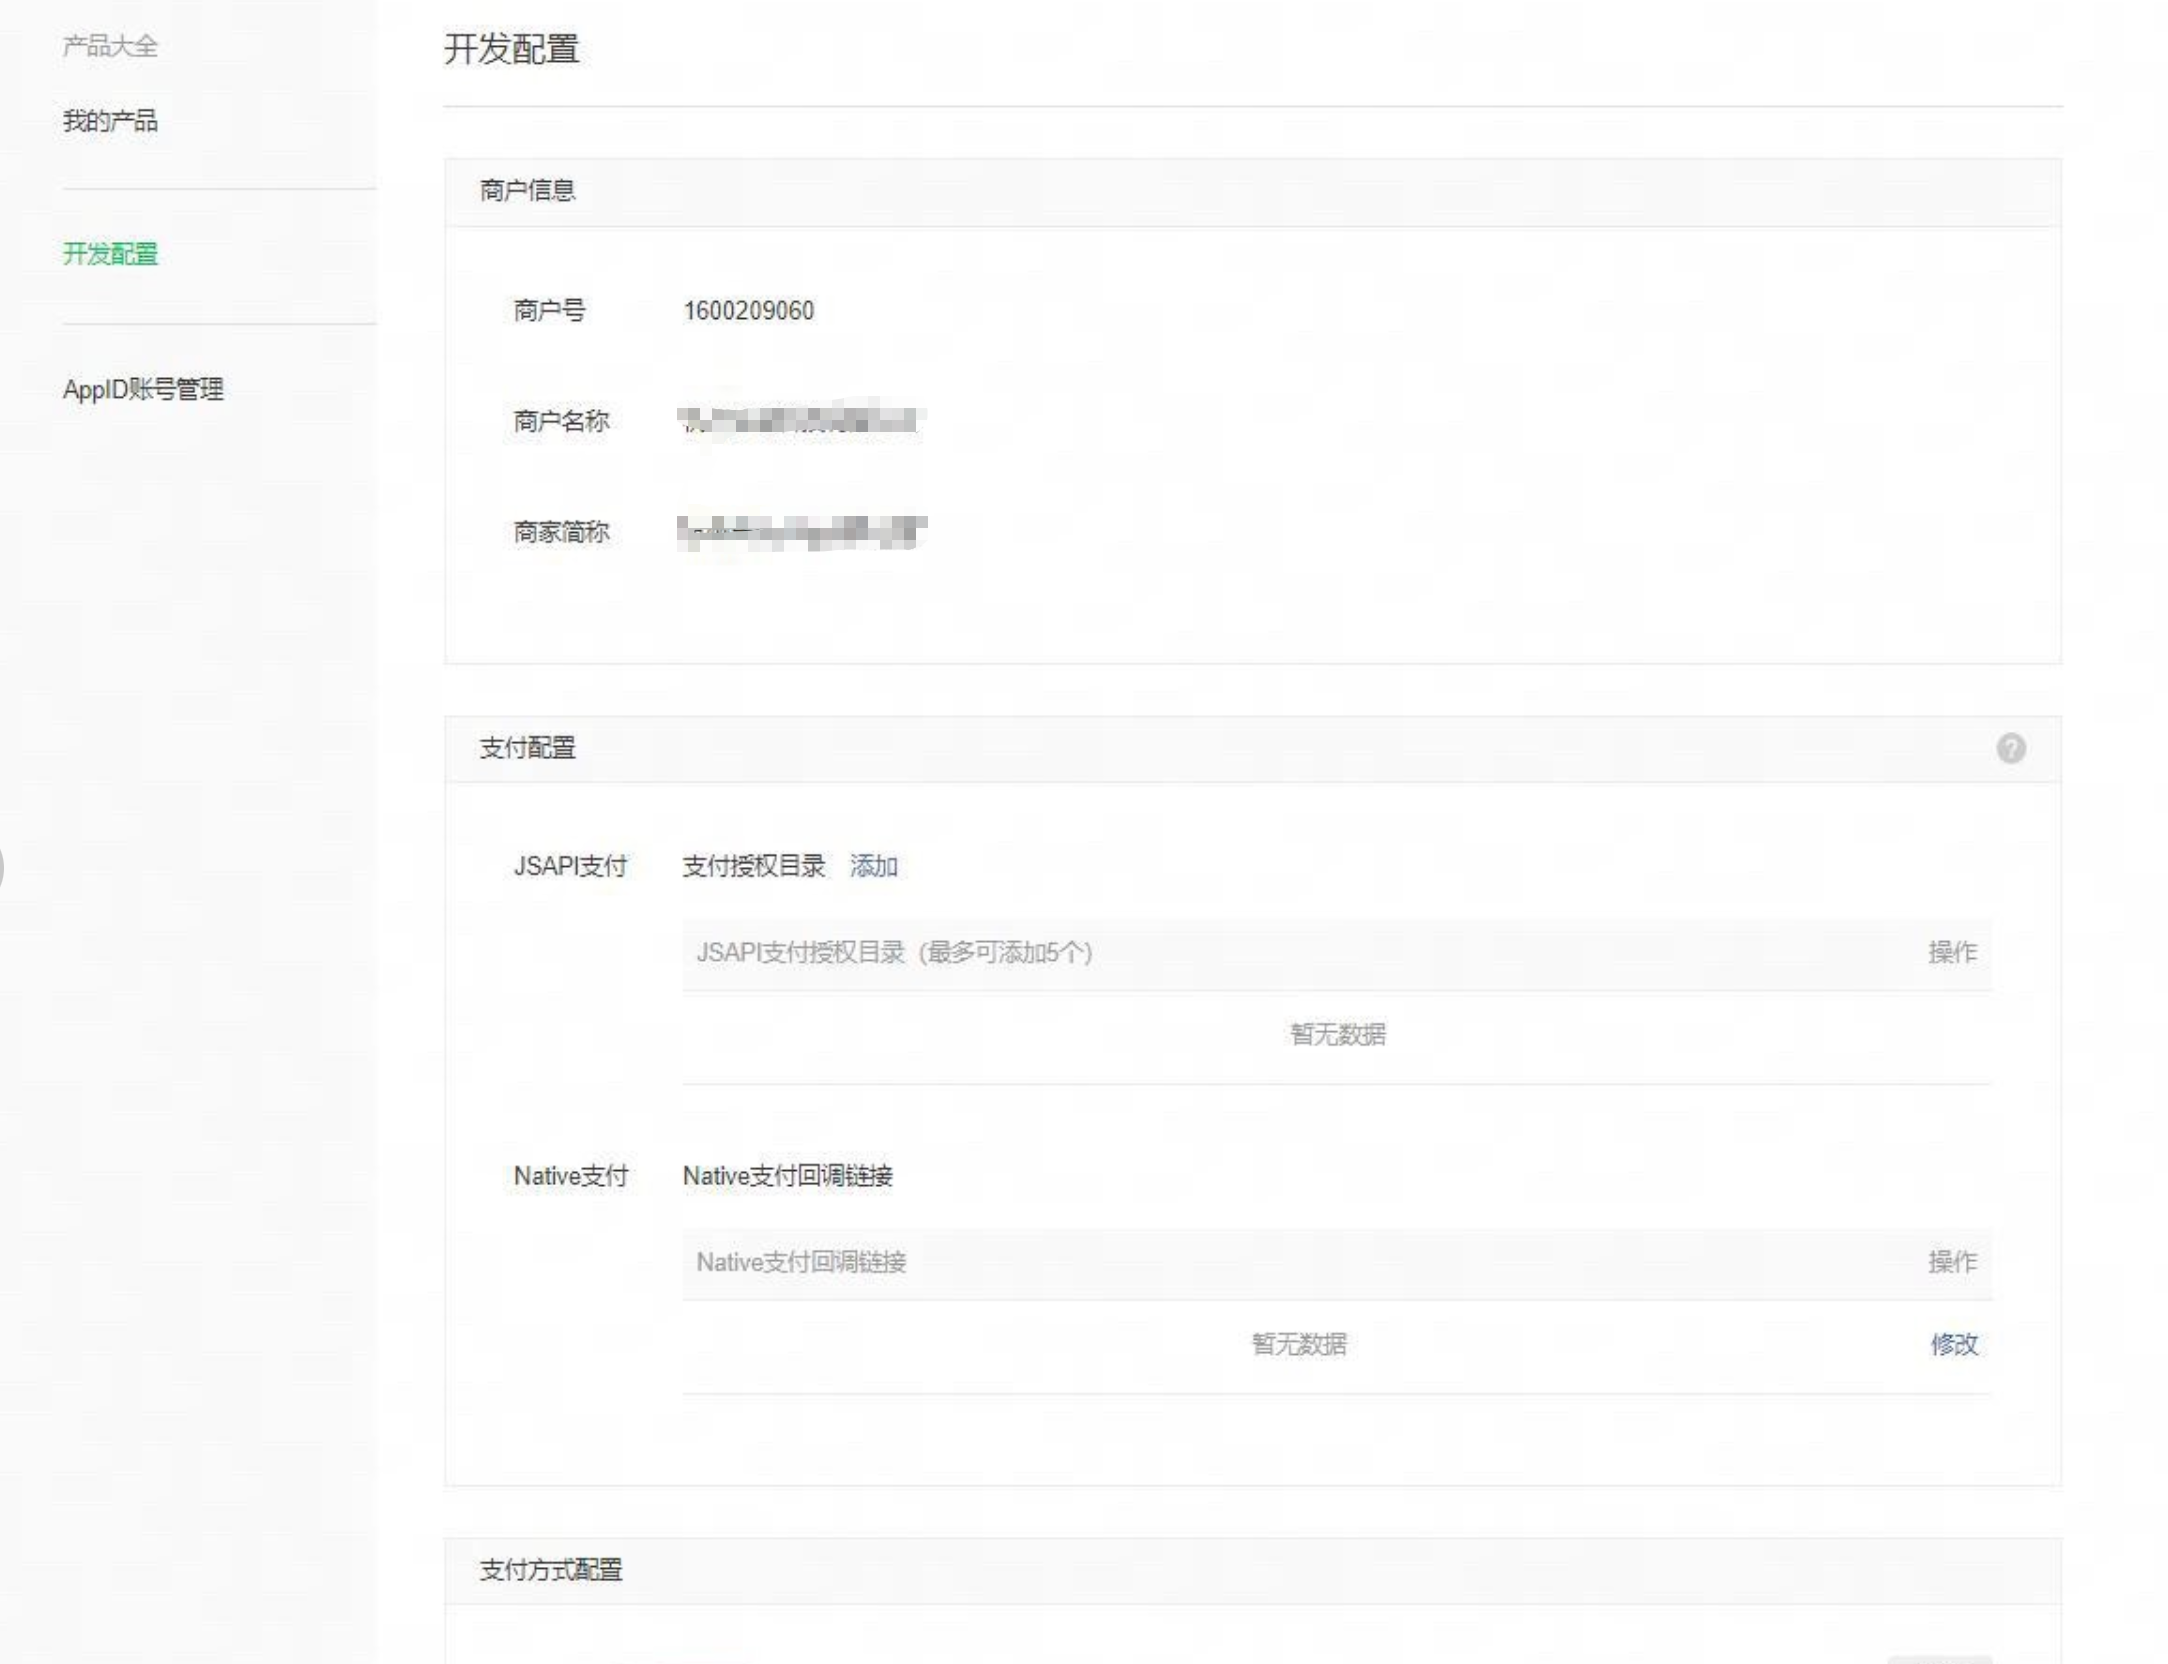Screen dimensions: 2168x1664
Task: Click the 支付配置 section header
Action: [x=527, y=748]
